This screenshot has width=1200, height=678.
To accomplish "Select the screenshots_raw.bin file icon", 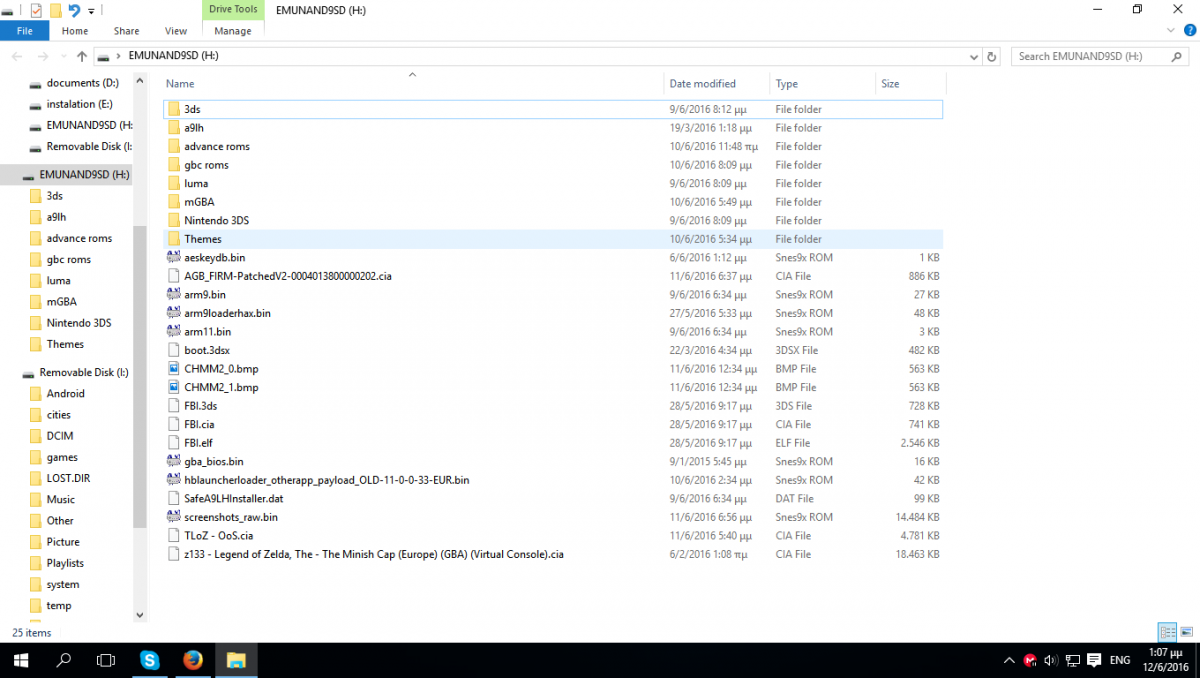I will point(174,517).
